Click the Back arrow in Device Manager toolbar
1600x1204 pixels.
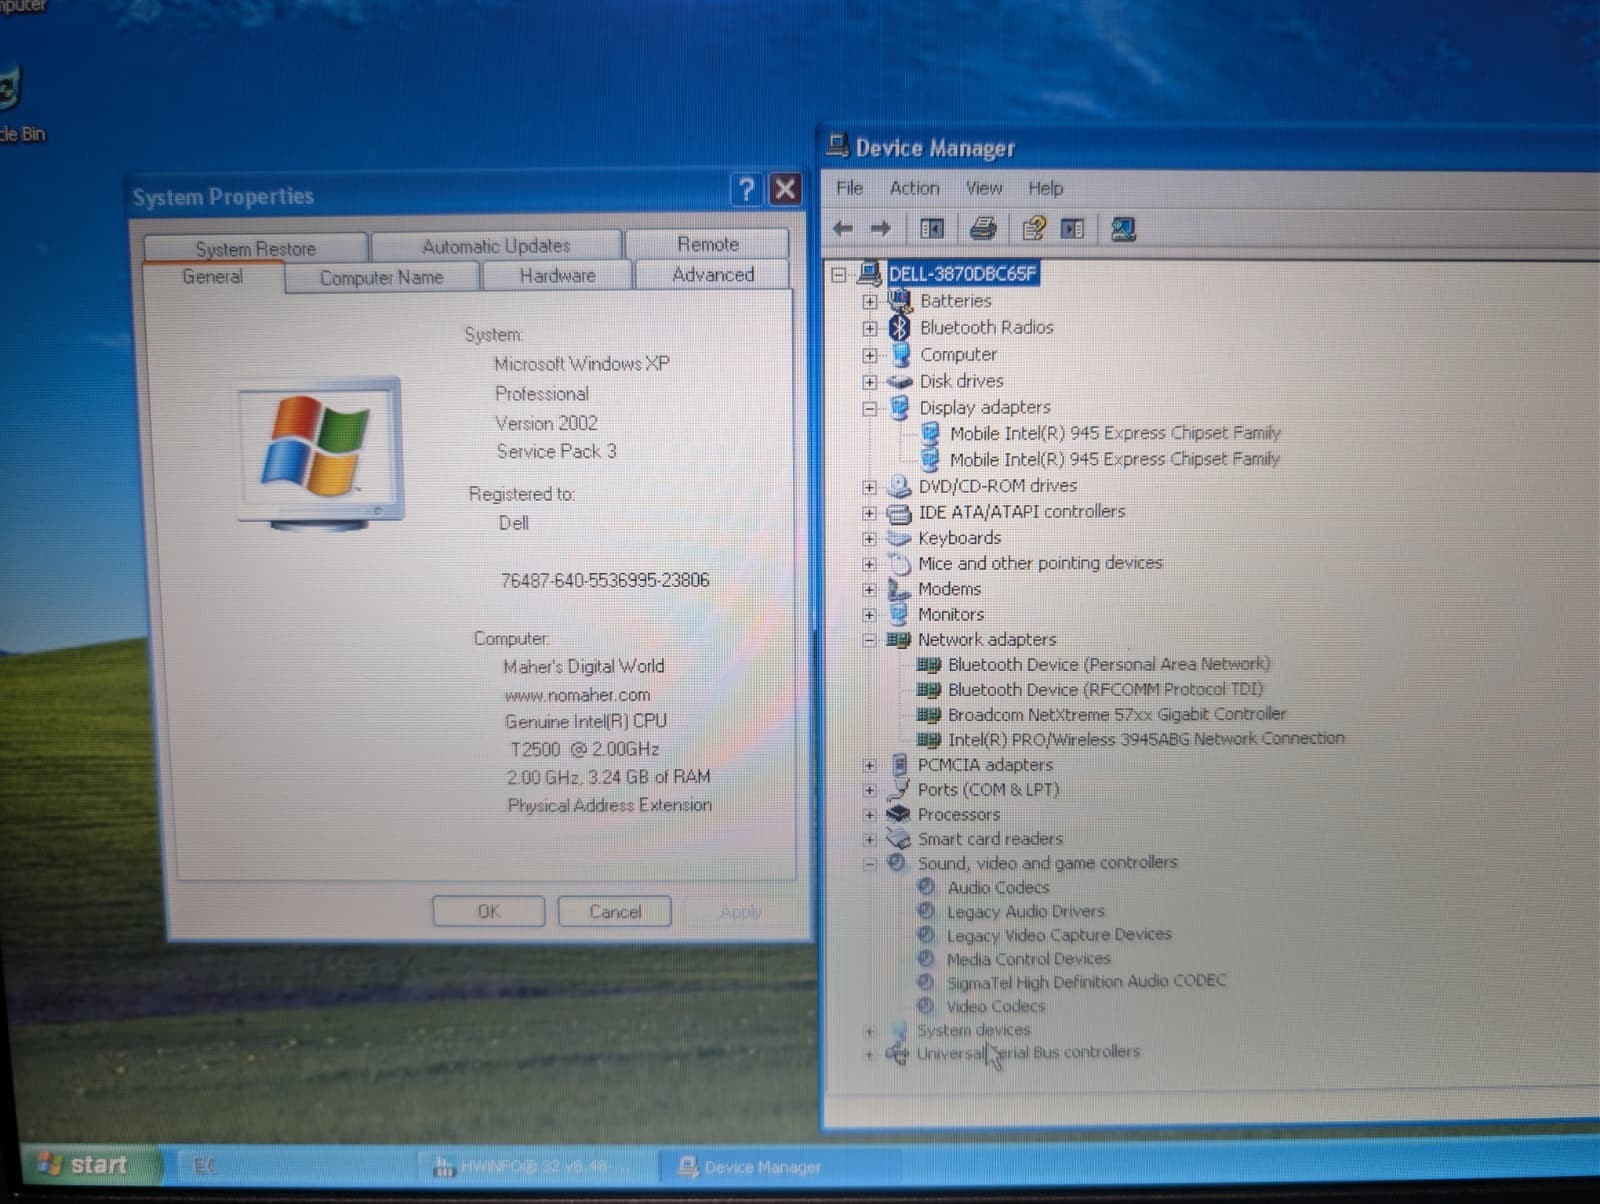tap(843, 229)
